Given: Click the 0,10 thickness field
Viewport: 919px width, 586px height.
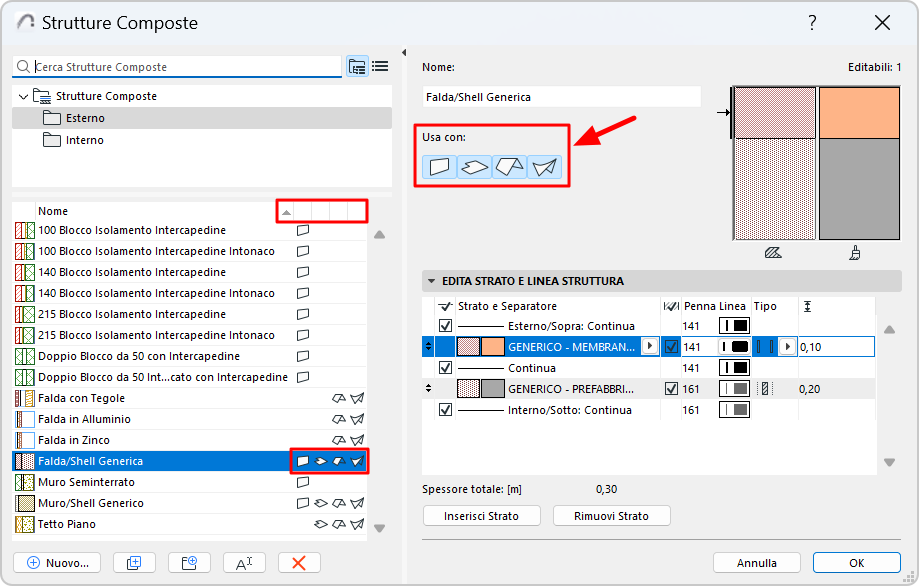Looking at the screenshot, I should (836, 347).
